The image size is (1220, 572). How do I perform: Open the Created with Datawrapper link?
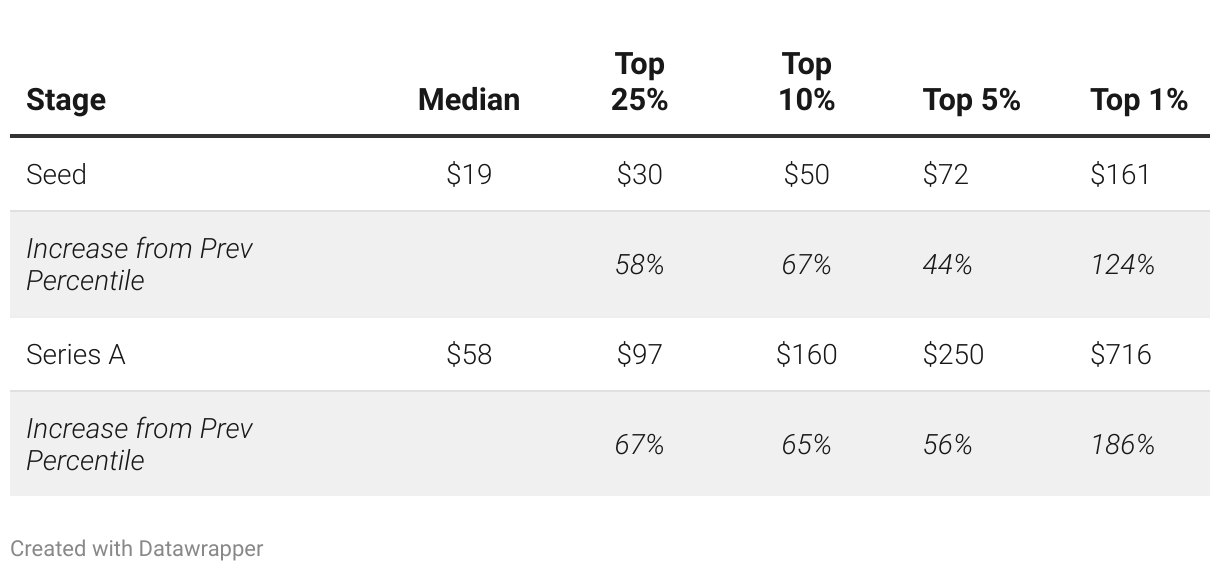(x=137, y=549)
